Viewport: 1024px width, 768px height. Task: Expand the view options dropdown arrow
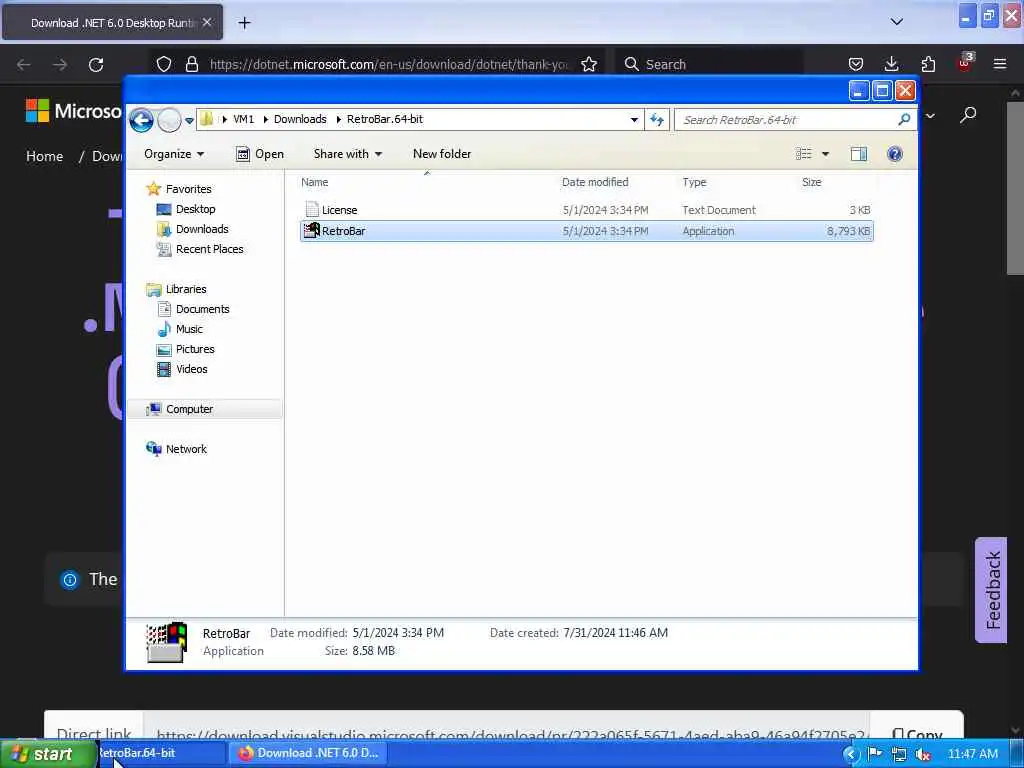point(825,154)
